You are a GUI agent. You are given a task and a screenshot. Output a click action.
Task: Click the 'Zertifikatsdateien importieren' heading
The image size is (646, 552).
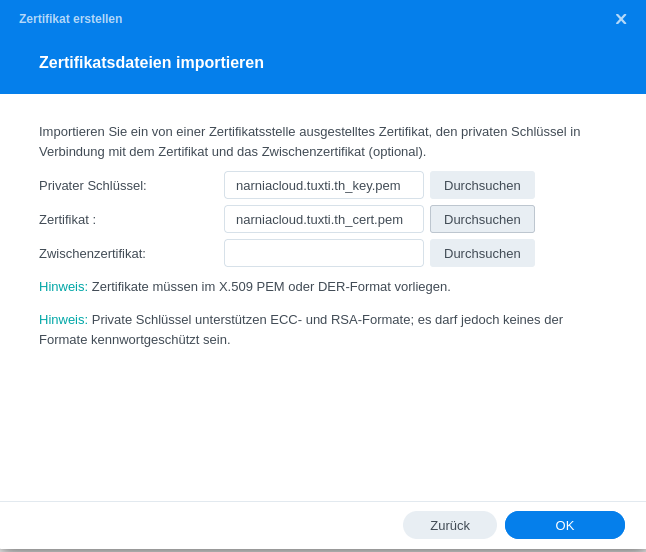151,63
